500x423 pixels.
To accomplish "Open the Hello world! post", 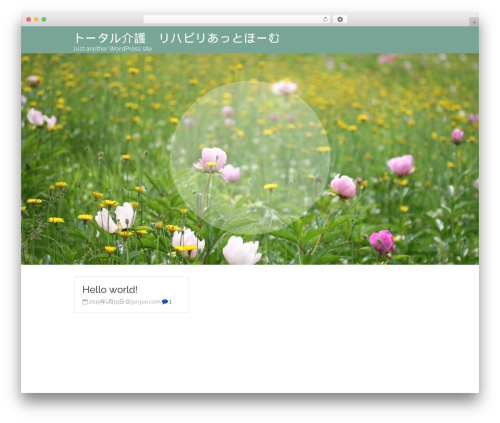I will click(x=110, y=289).
